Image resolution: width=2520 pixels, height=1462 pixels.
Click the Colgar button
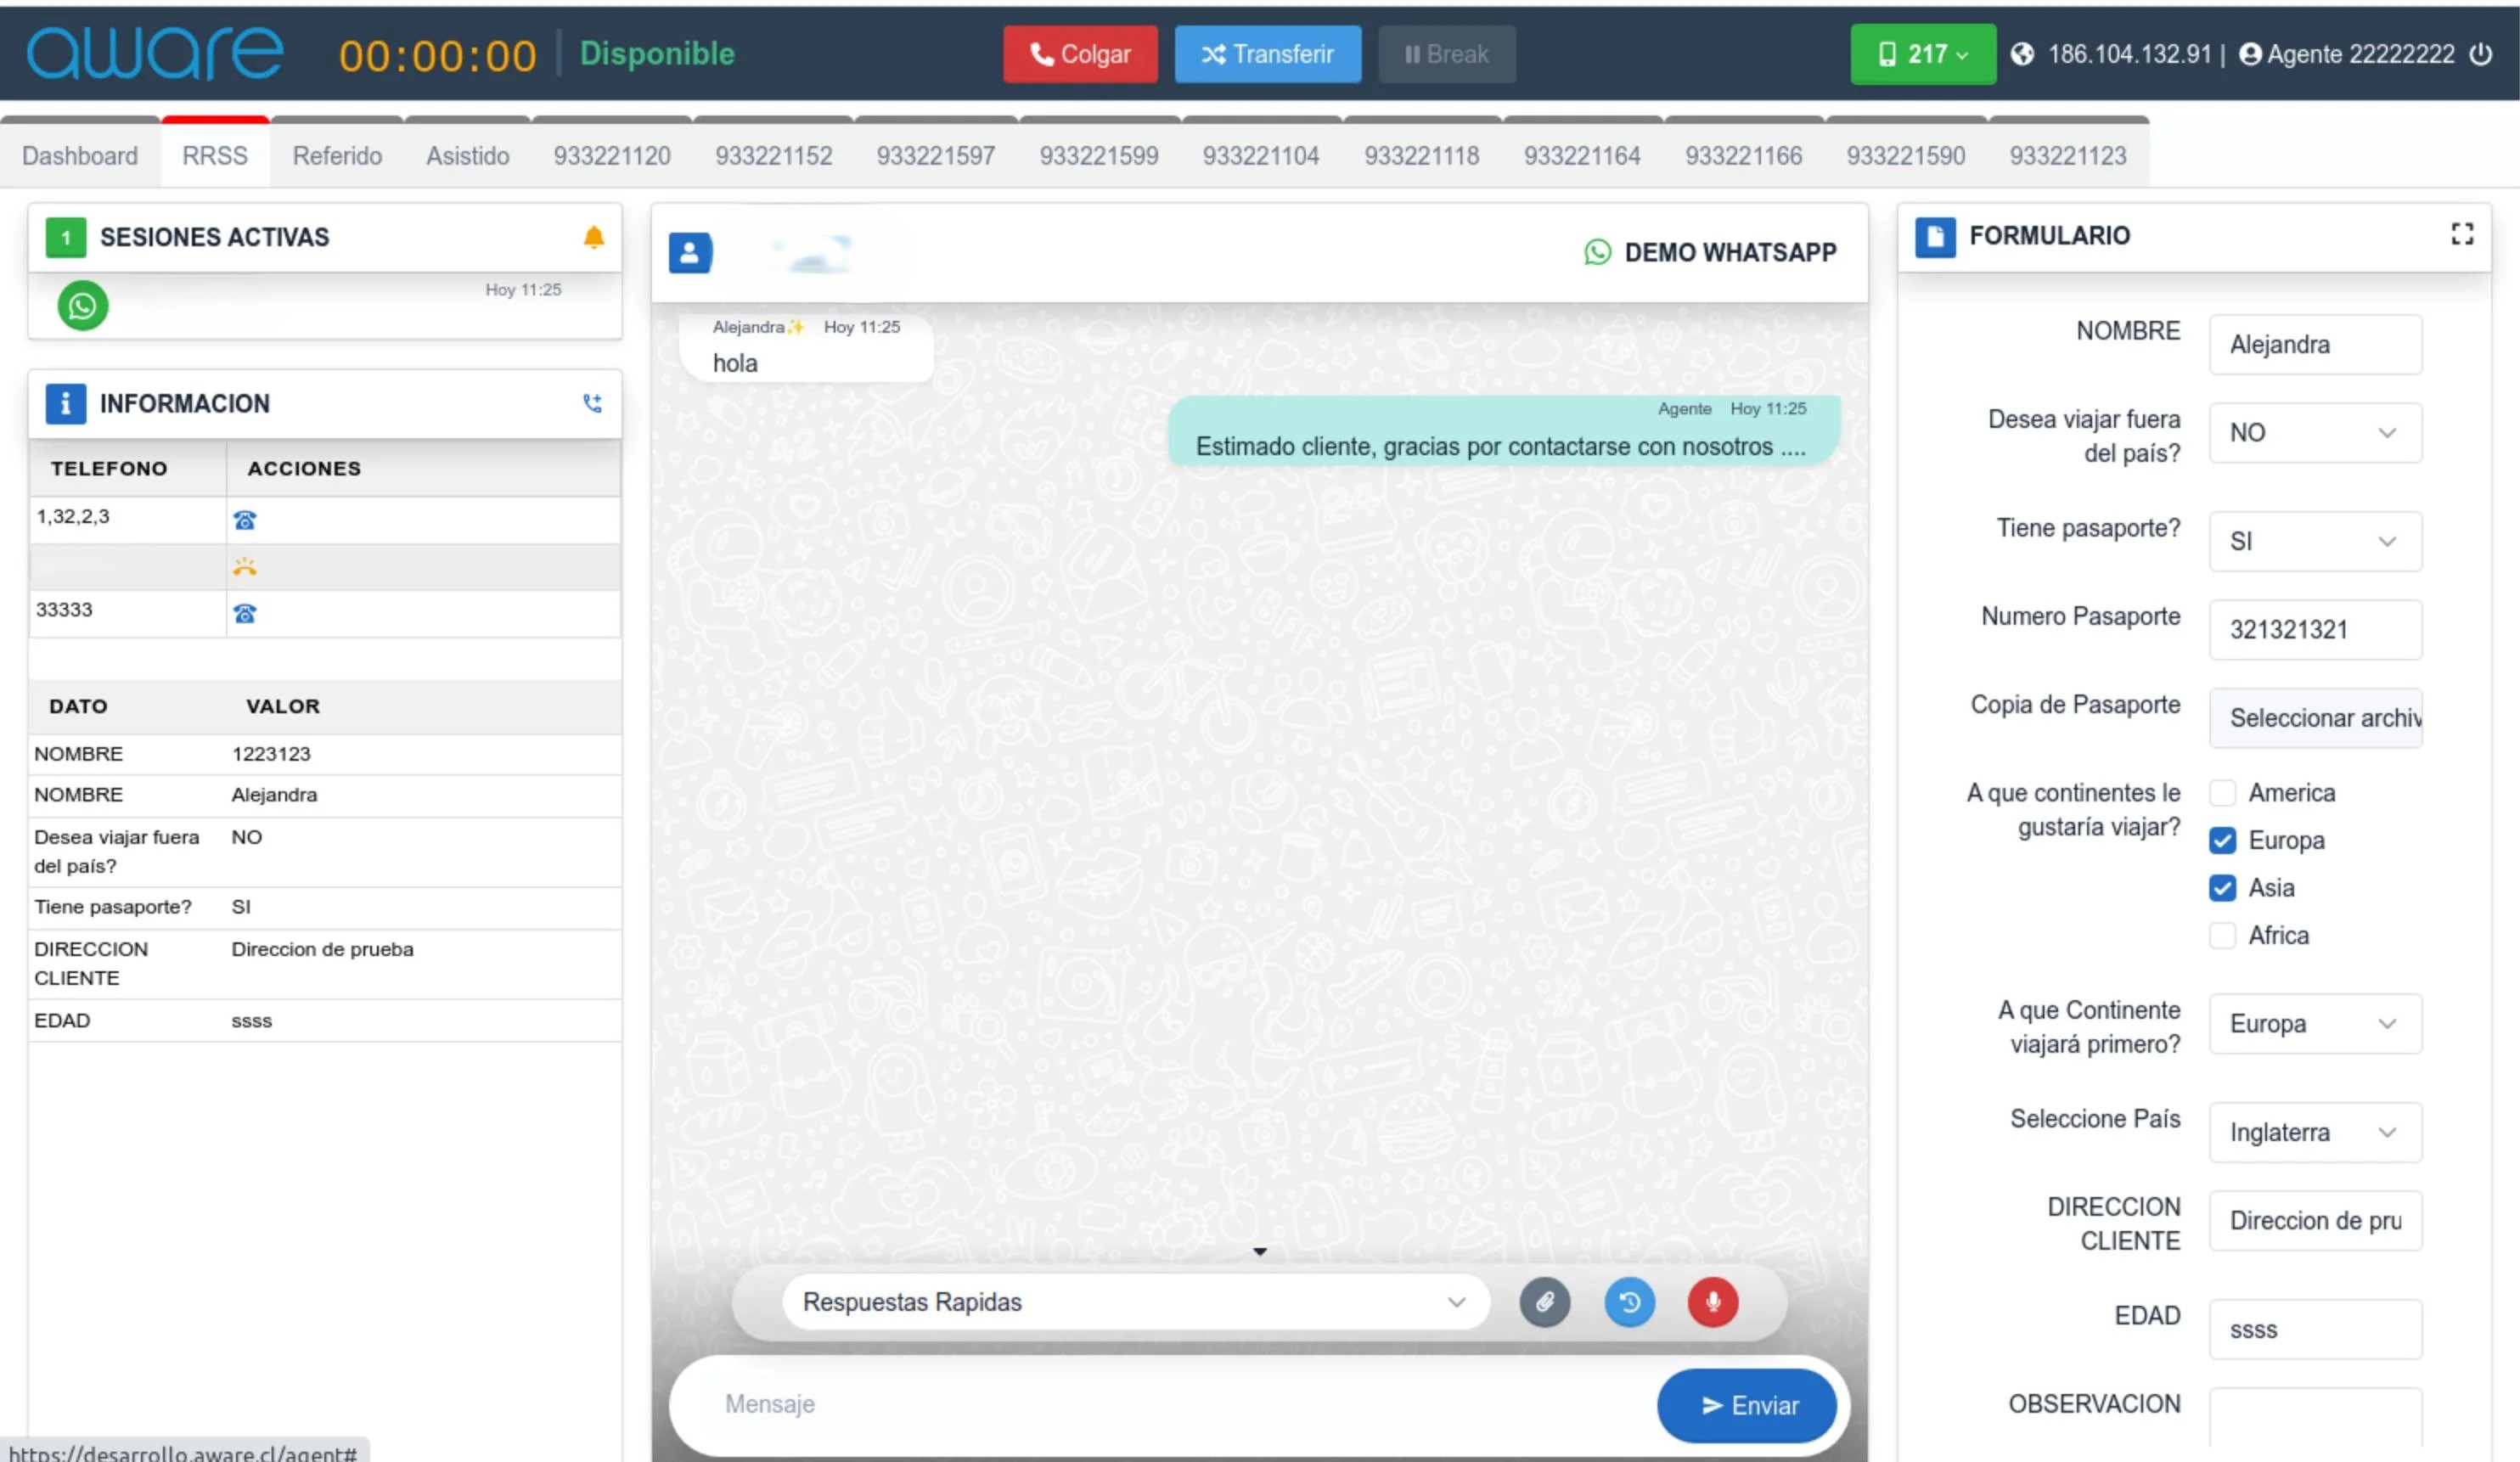tap(1080, 55)
